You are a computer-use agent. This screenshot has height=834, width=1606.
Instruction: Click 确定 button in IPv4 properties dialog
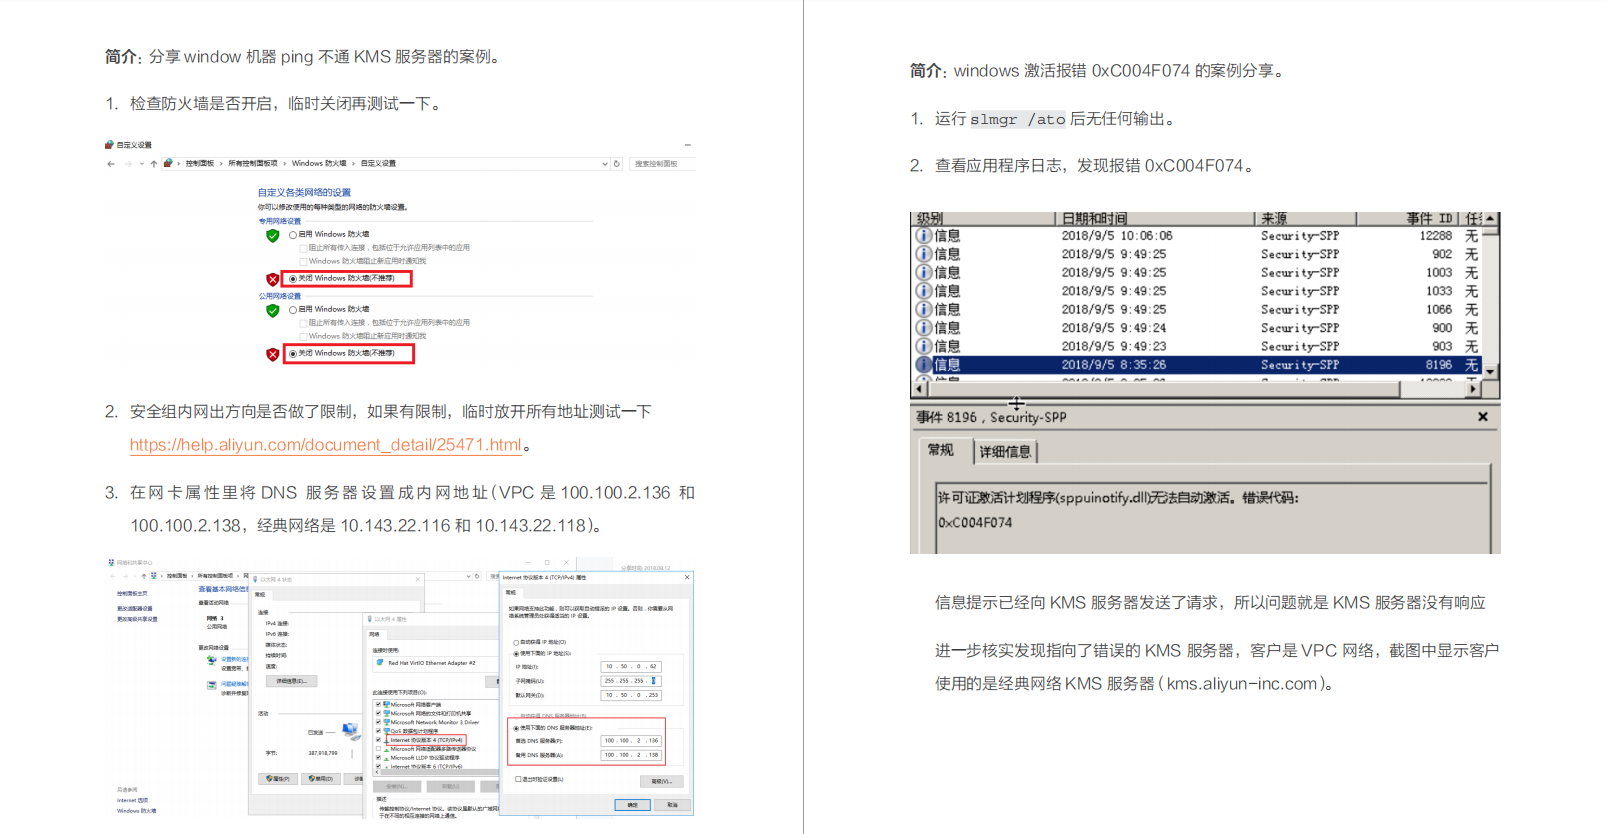(x=632, y=805)
